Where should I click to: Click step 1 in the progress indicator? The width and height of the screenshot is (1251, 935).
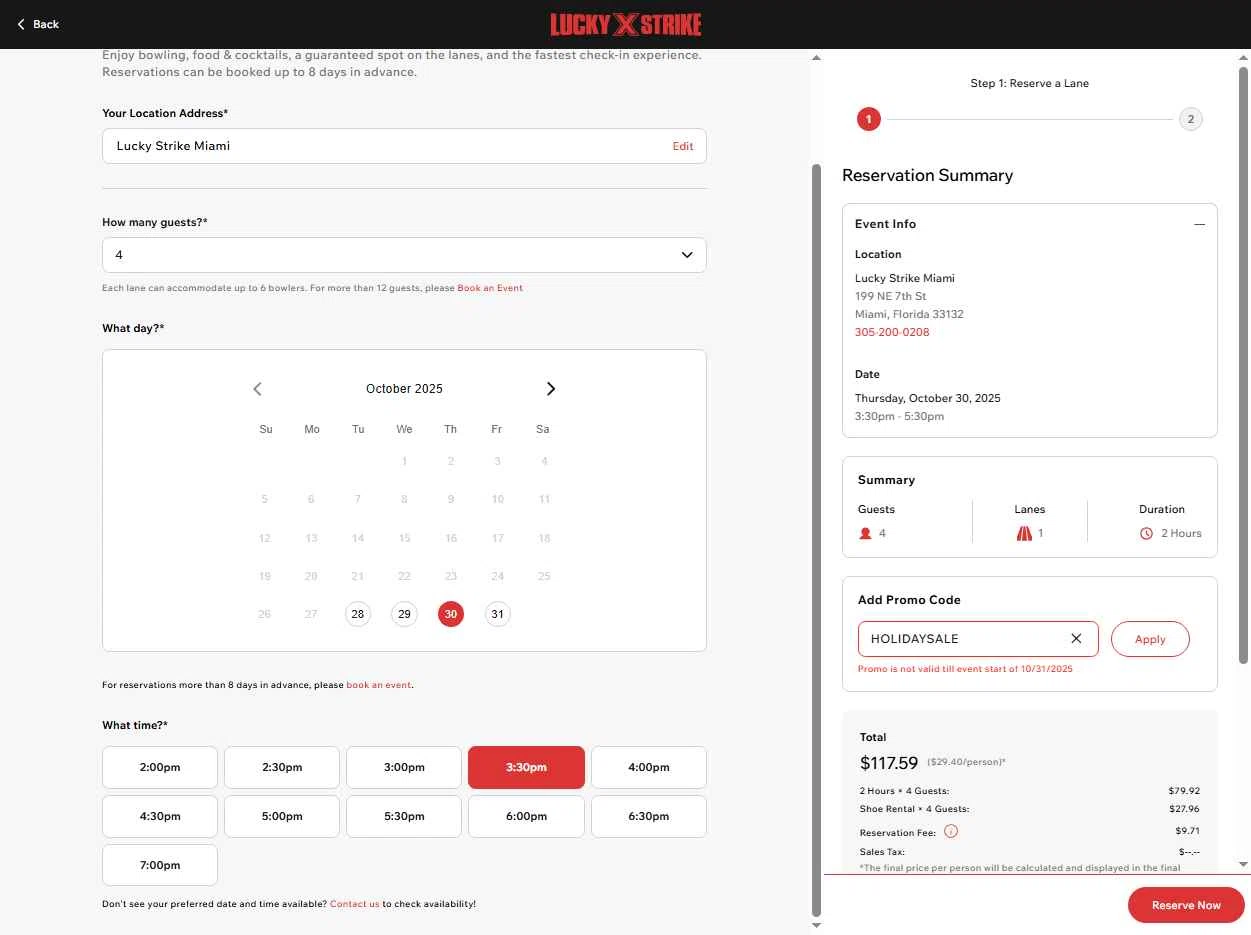pyautogui.click(x=869, y=120)
